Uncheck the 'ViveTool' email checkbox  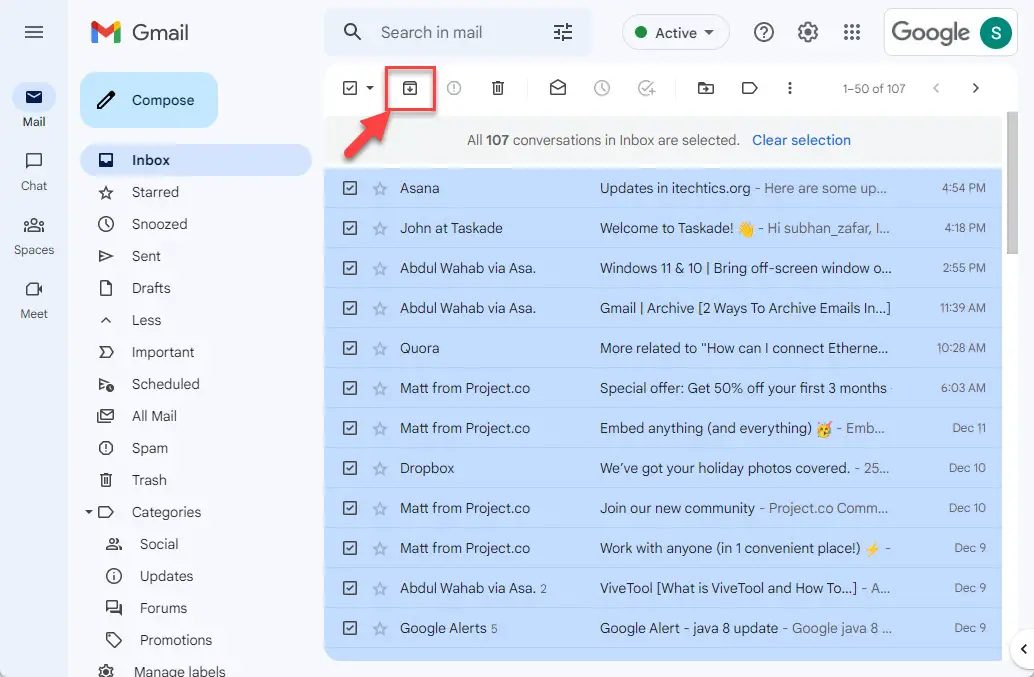click(x=350, y=588)
